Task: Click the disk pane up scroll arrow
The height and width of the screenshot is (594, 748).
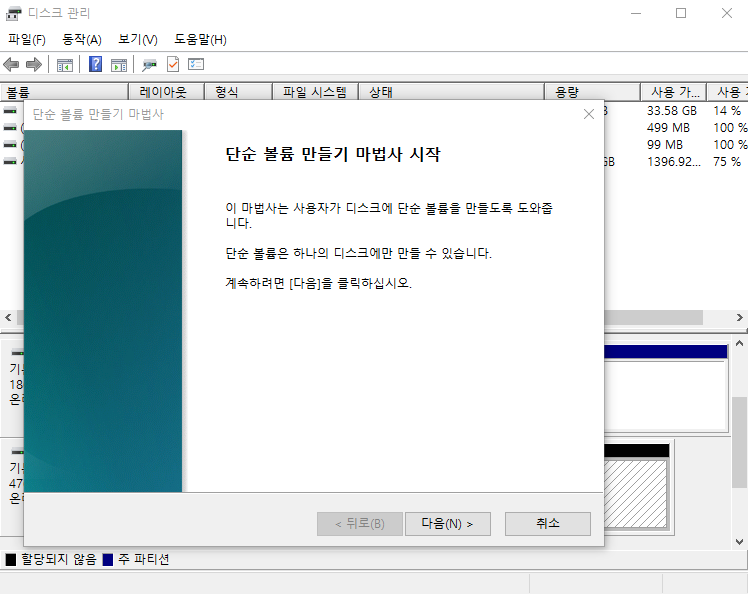Action: pyautogui.click(x=739, y=343)
